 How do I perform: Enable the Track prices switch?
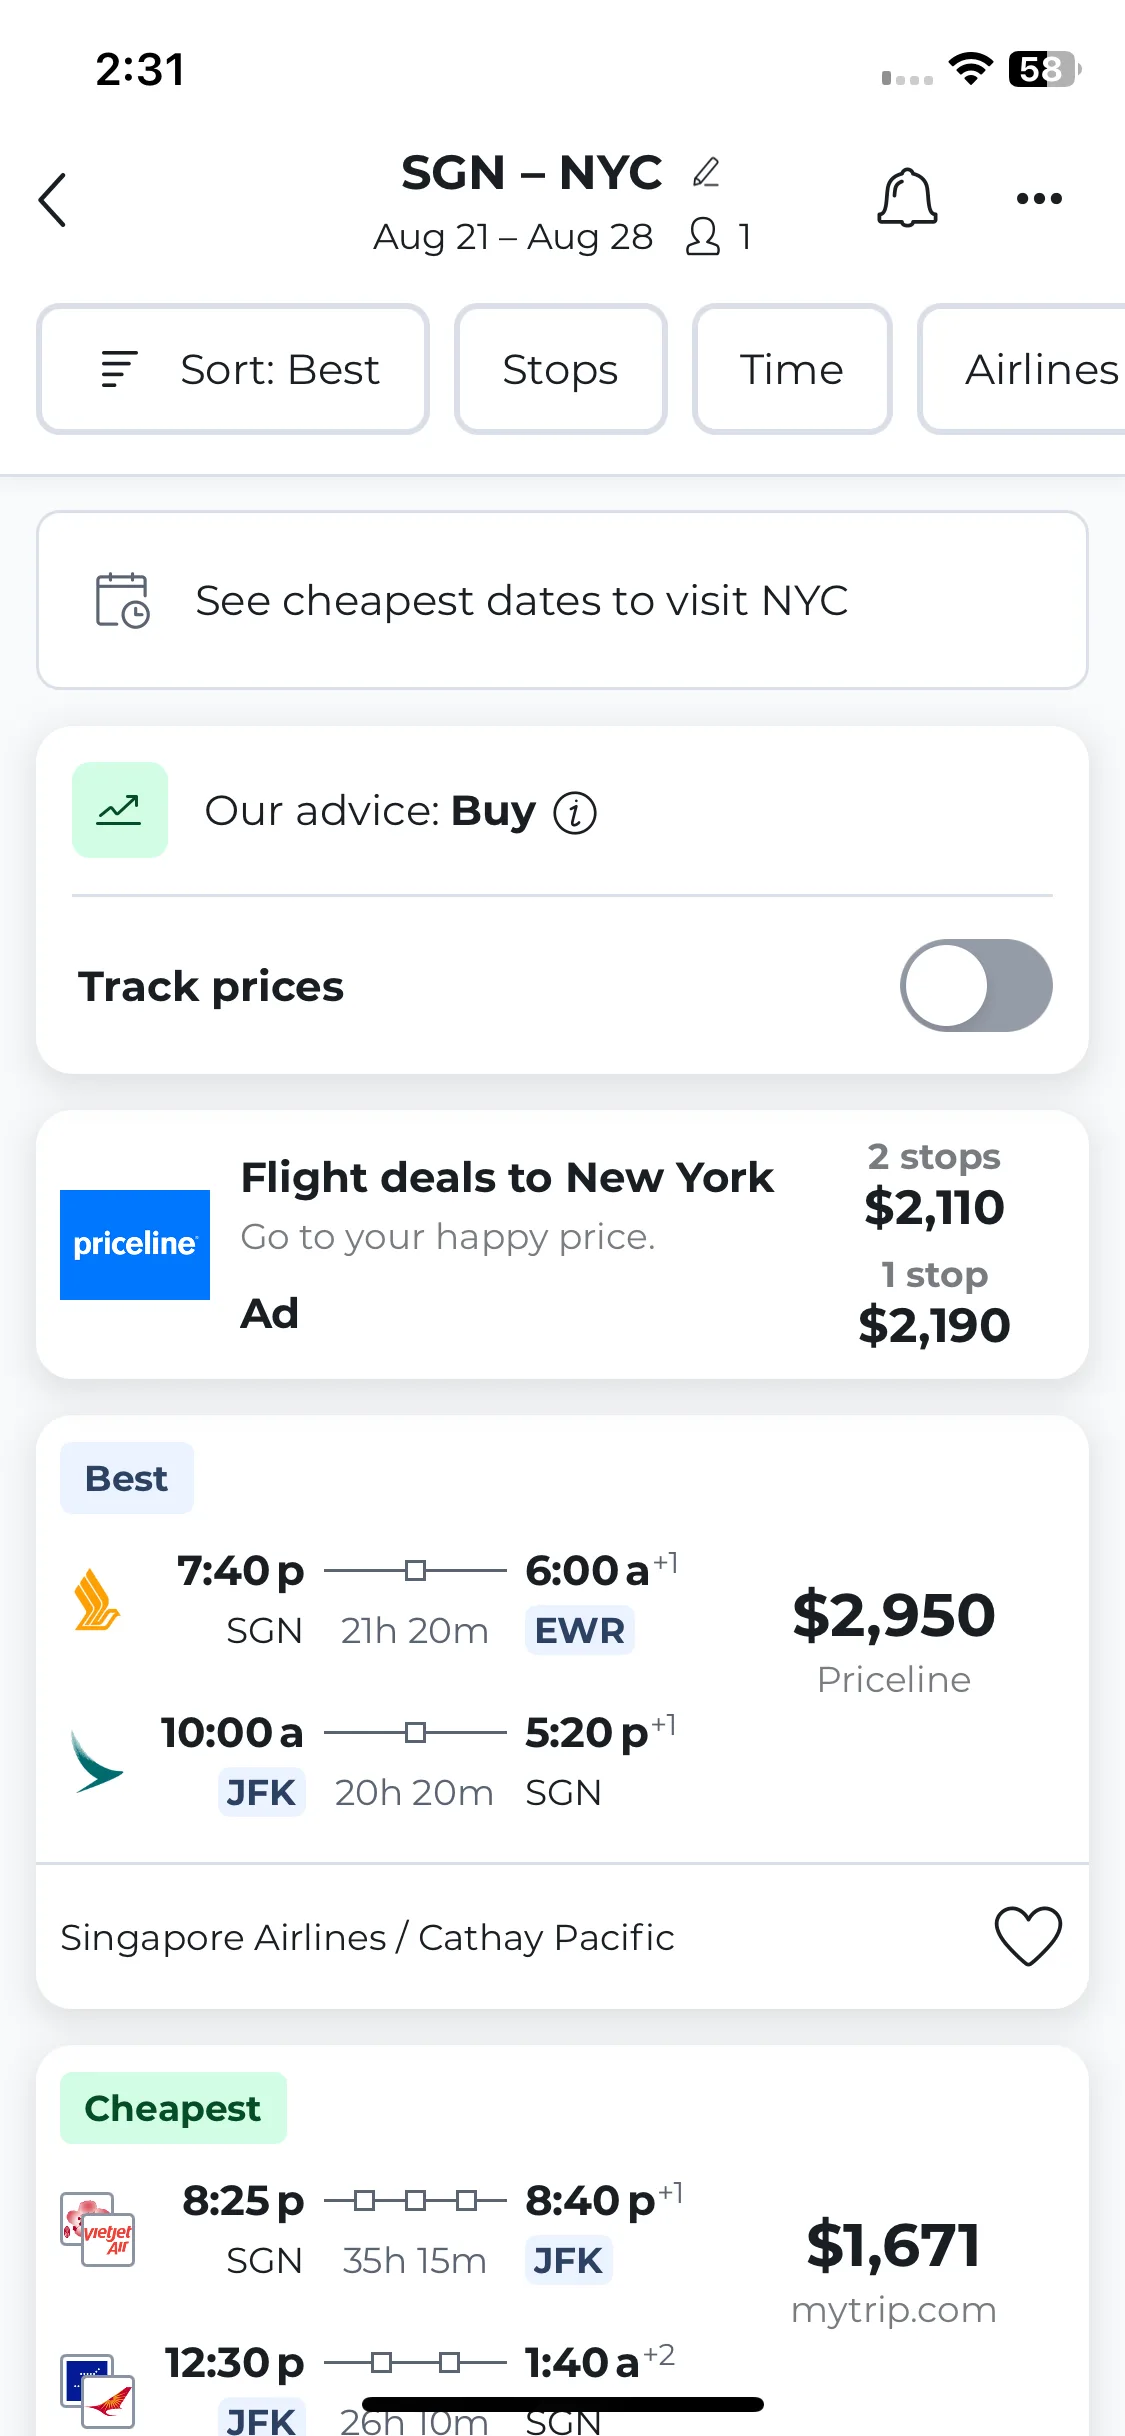coord(976,986)
